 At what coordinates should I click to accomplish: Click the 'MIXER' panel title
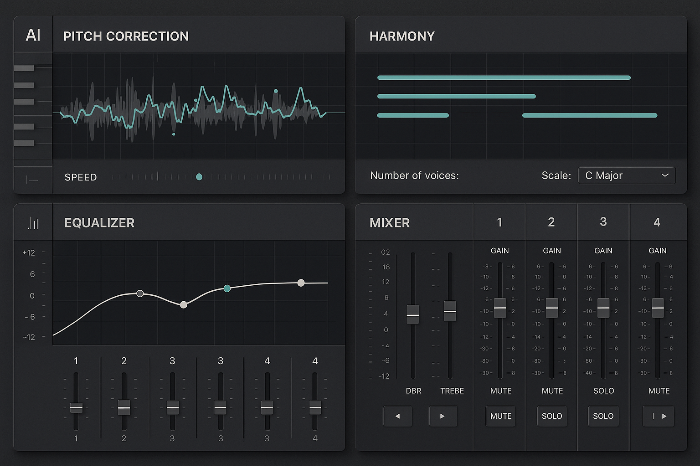pos(389,223)
